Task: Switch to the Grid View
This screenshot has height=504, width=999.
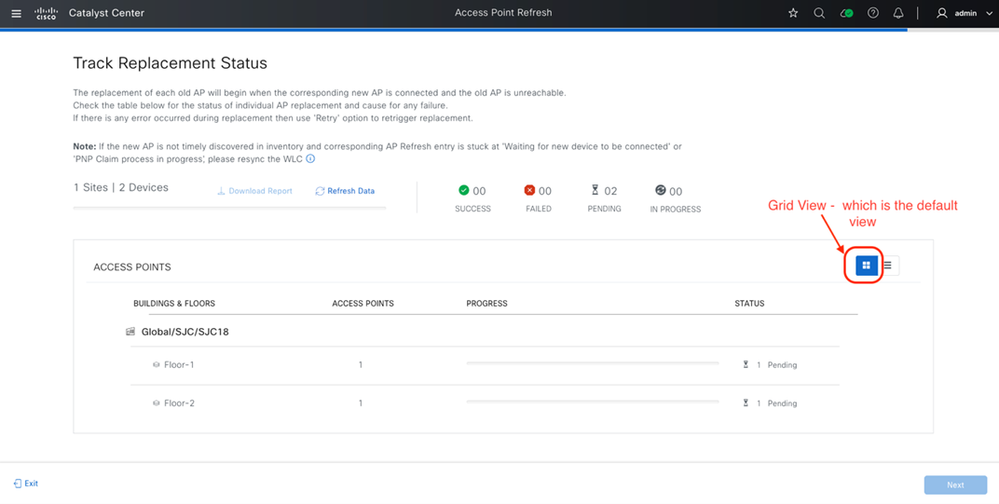Action: click(x=866, y=265)
